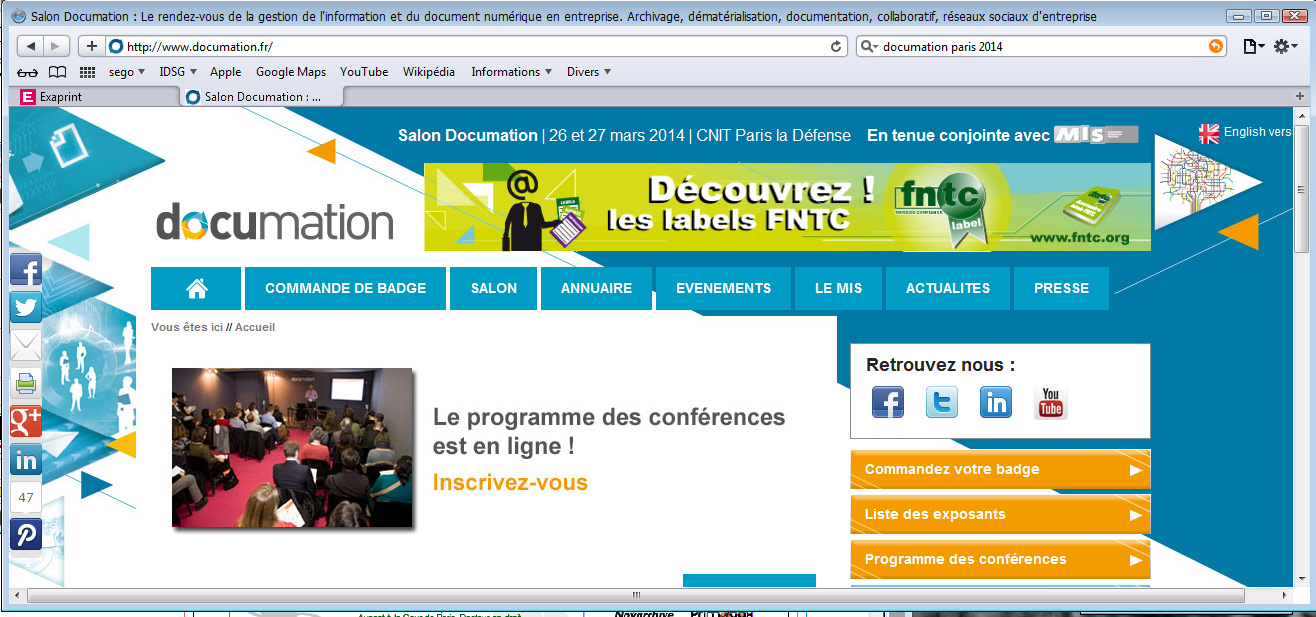Click the Accueil breadcrumb

[x=255, y=327]
